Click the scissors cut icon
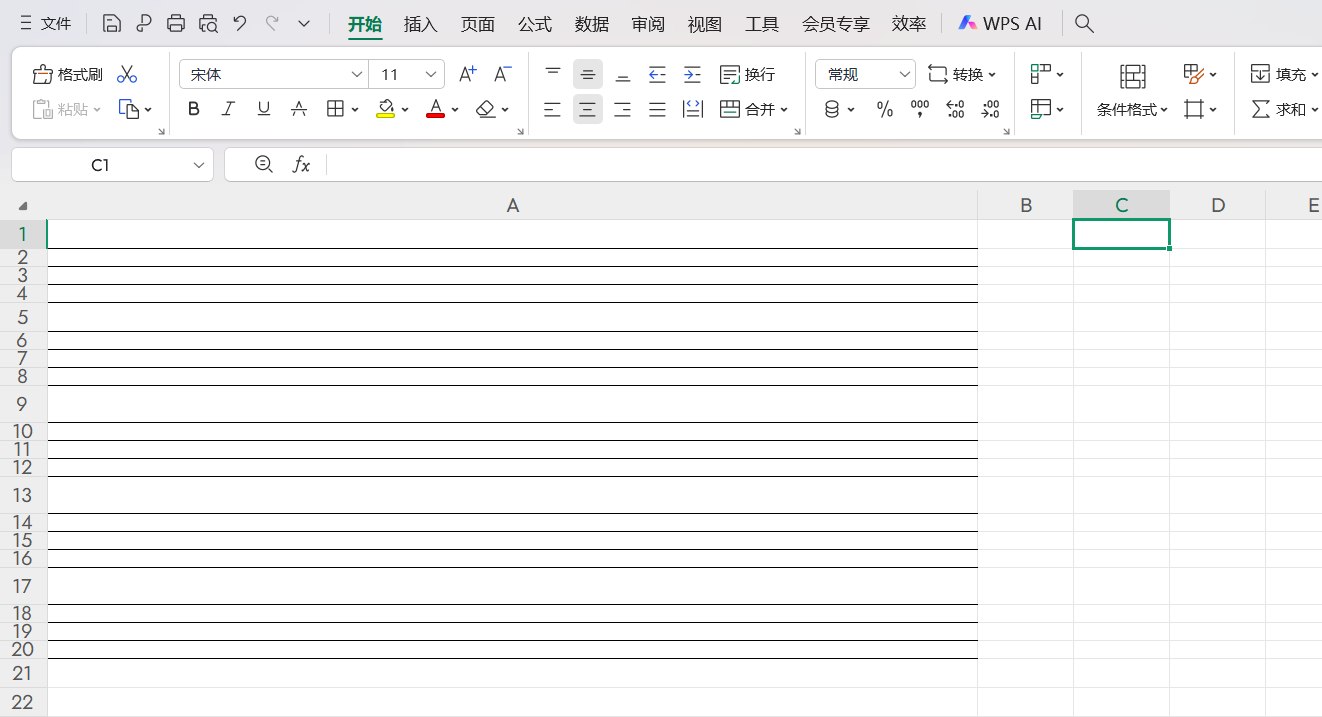The width and height of the screenshot is (1322, 717). (127, 74)
